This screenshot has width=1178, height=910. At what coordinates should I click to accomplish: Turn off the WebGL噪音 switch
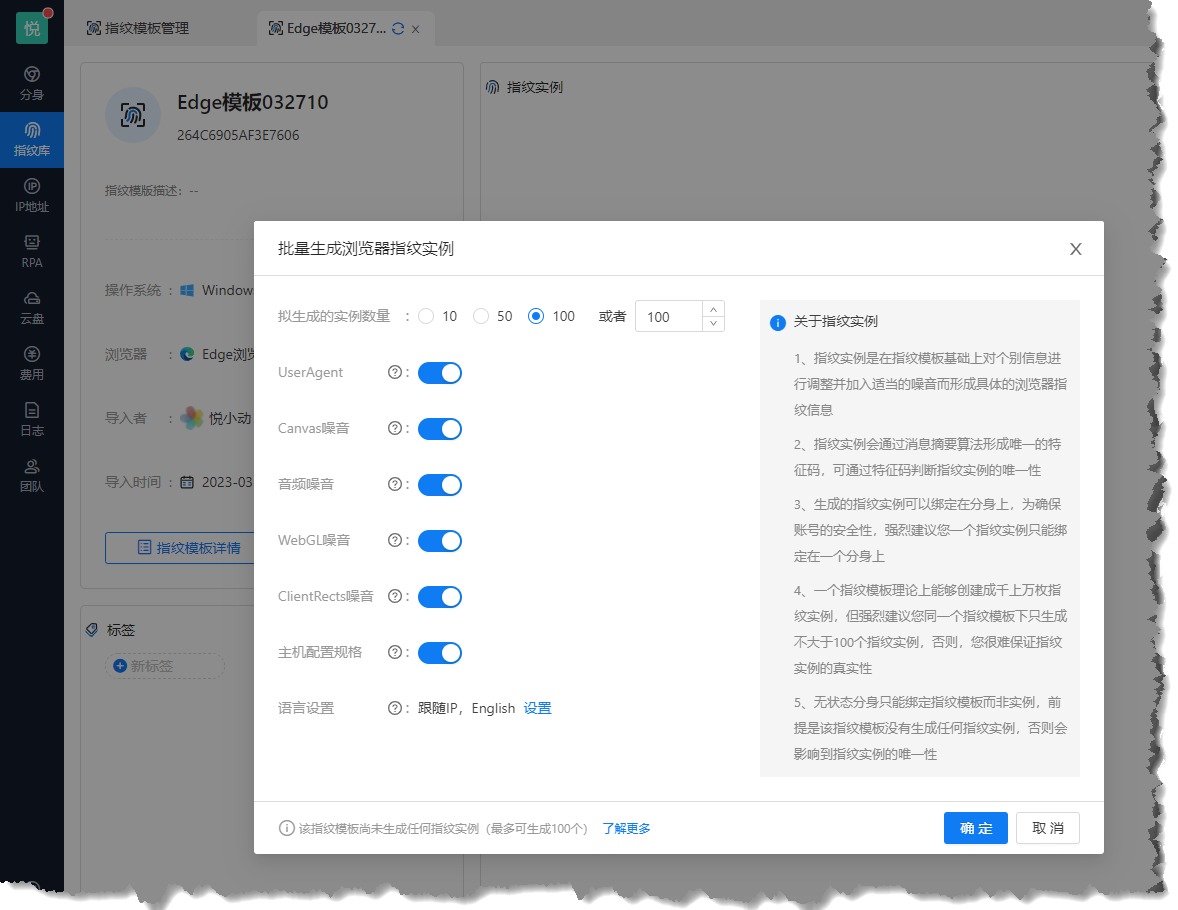click(x=439, y=541)
